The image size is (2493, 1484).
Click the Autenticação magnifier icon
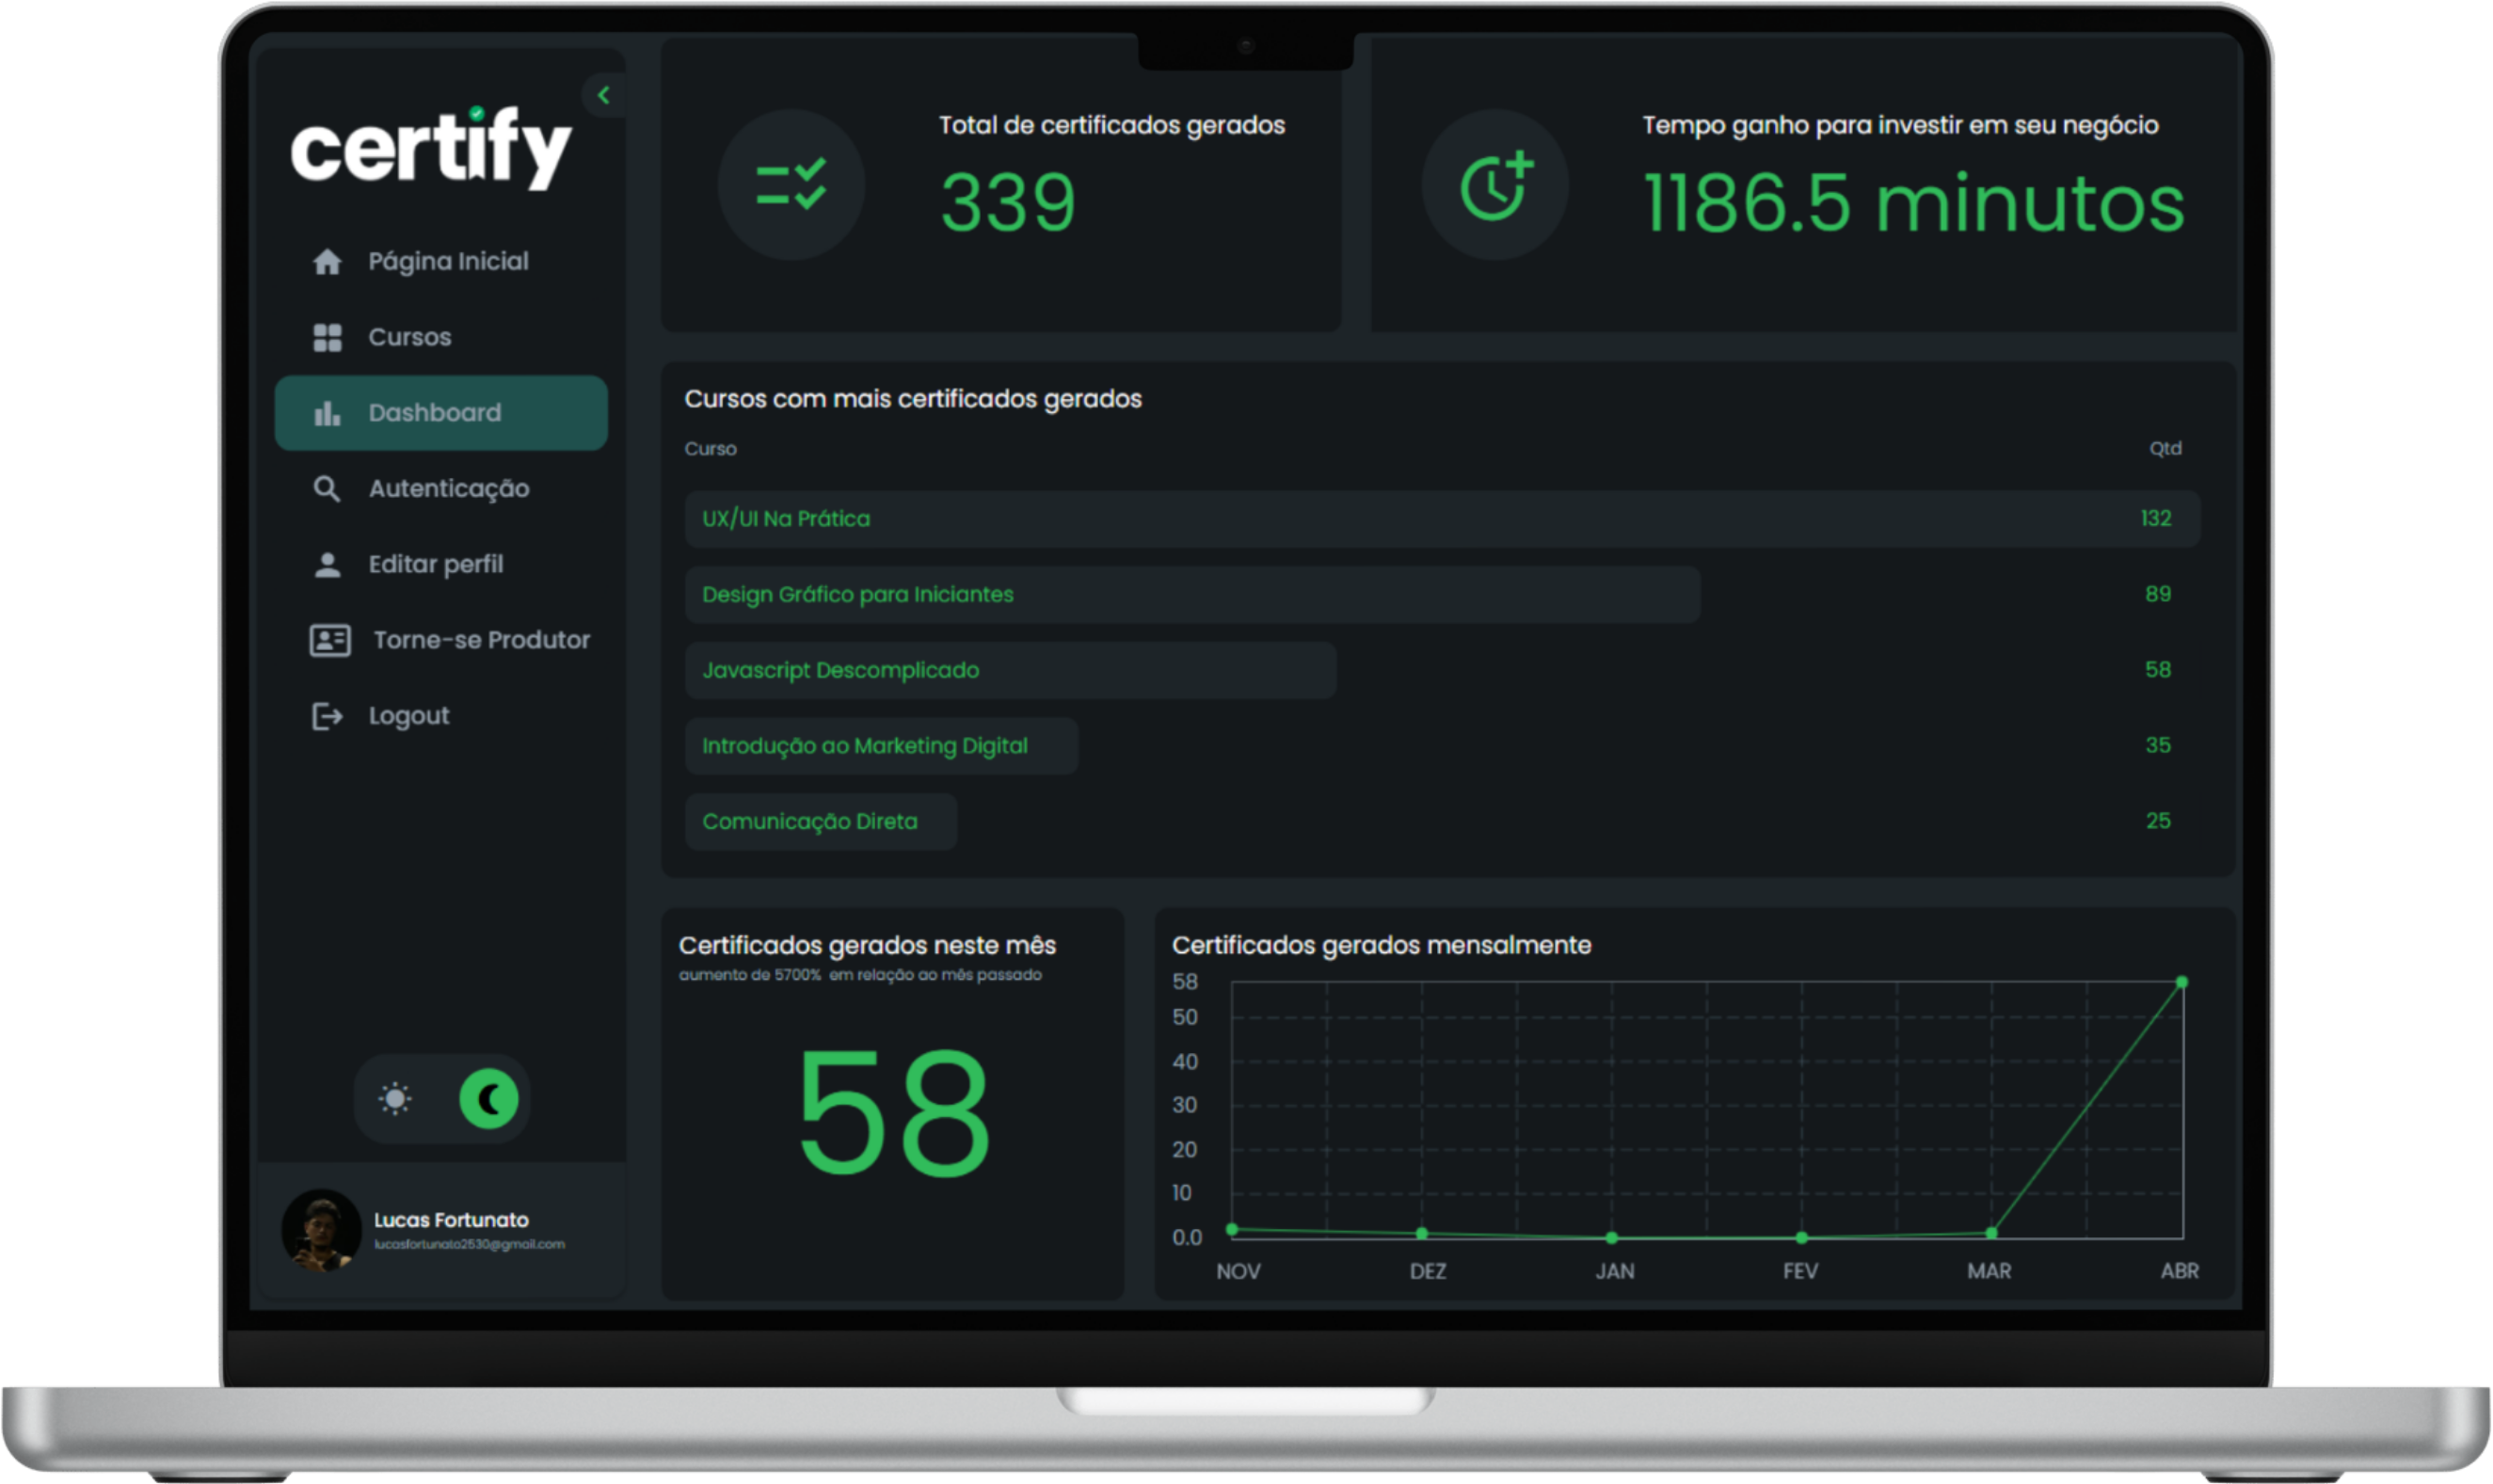[x=327, y=489]
